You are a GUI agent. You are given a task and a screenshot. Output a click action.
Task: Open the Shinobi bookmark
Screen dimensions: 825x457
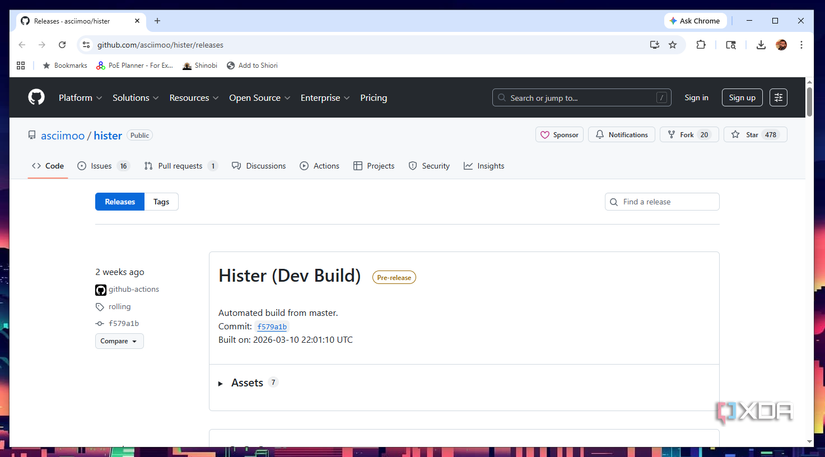200,66
